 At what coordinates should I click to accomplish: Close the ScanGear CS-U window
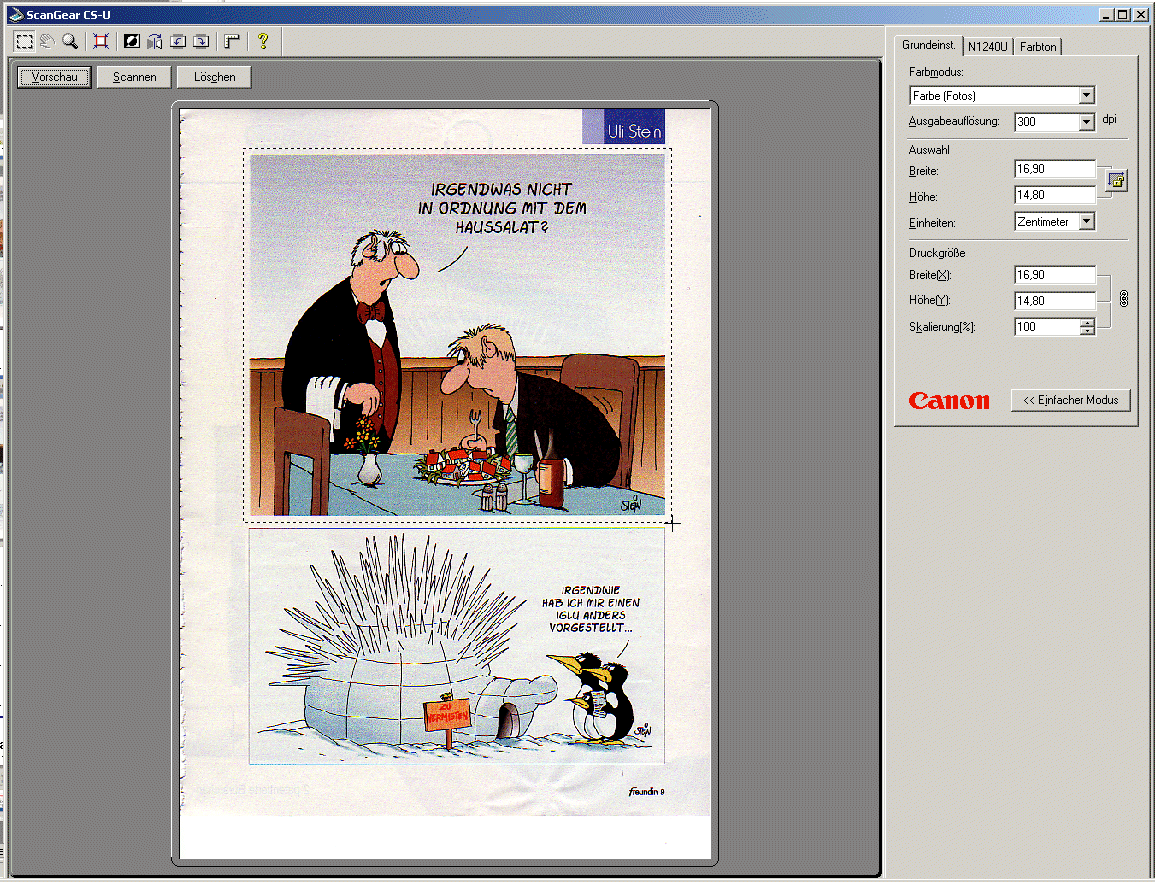1140,15
